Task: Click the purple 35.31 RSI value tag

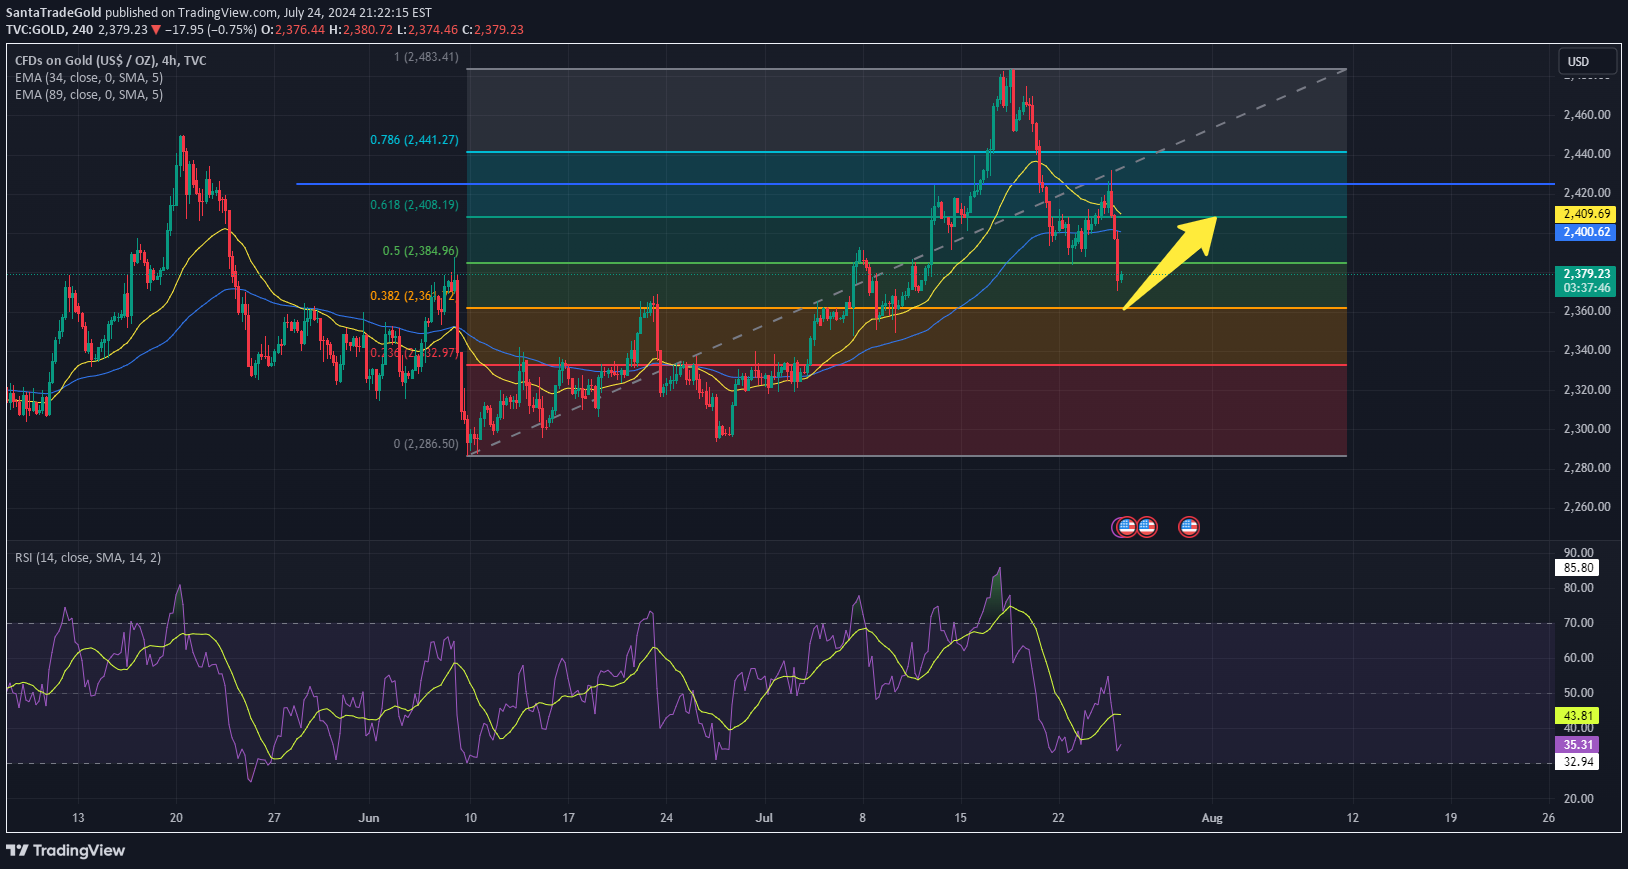Action: coord(1578,745)
